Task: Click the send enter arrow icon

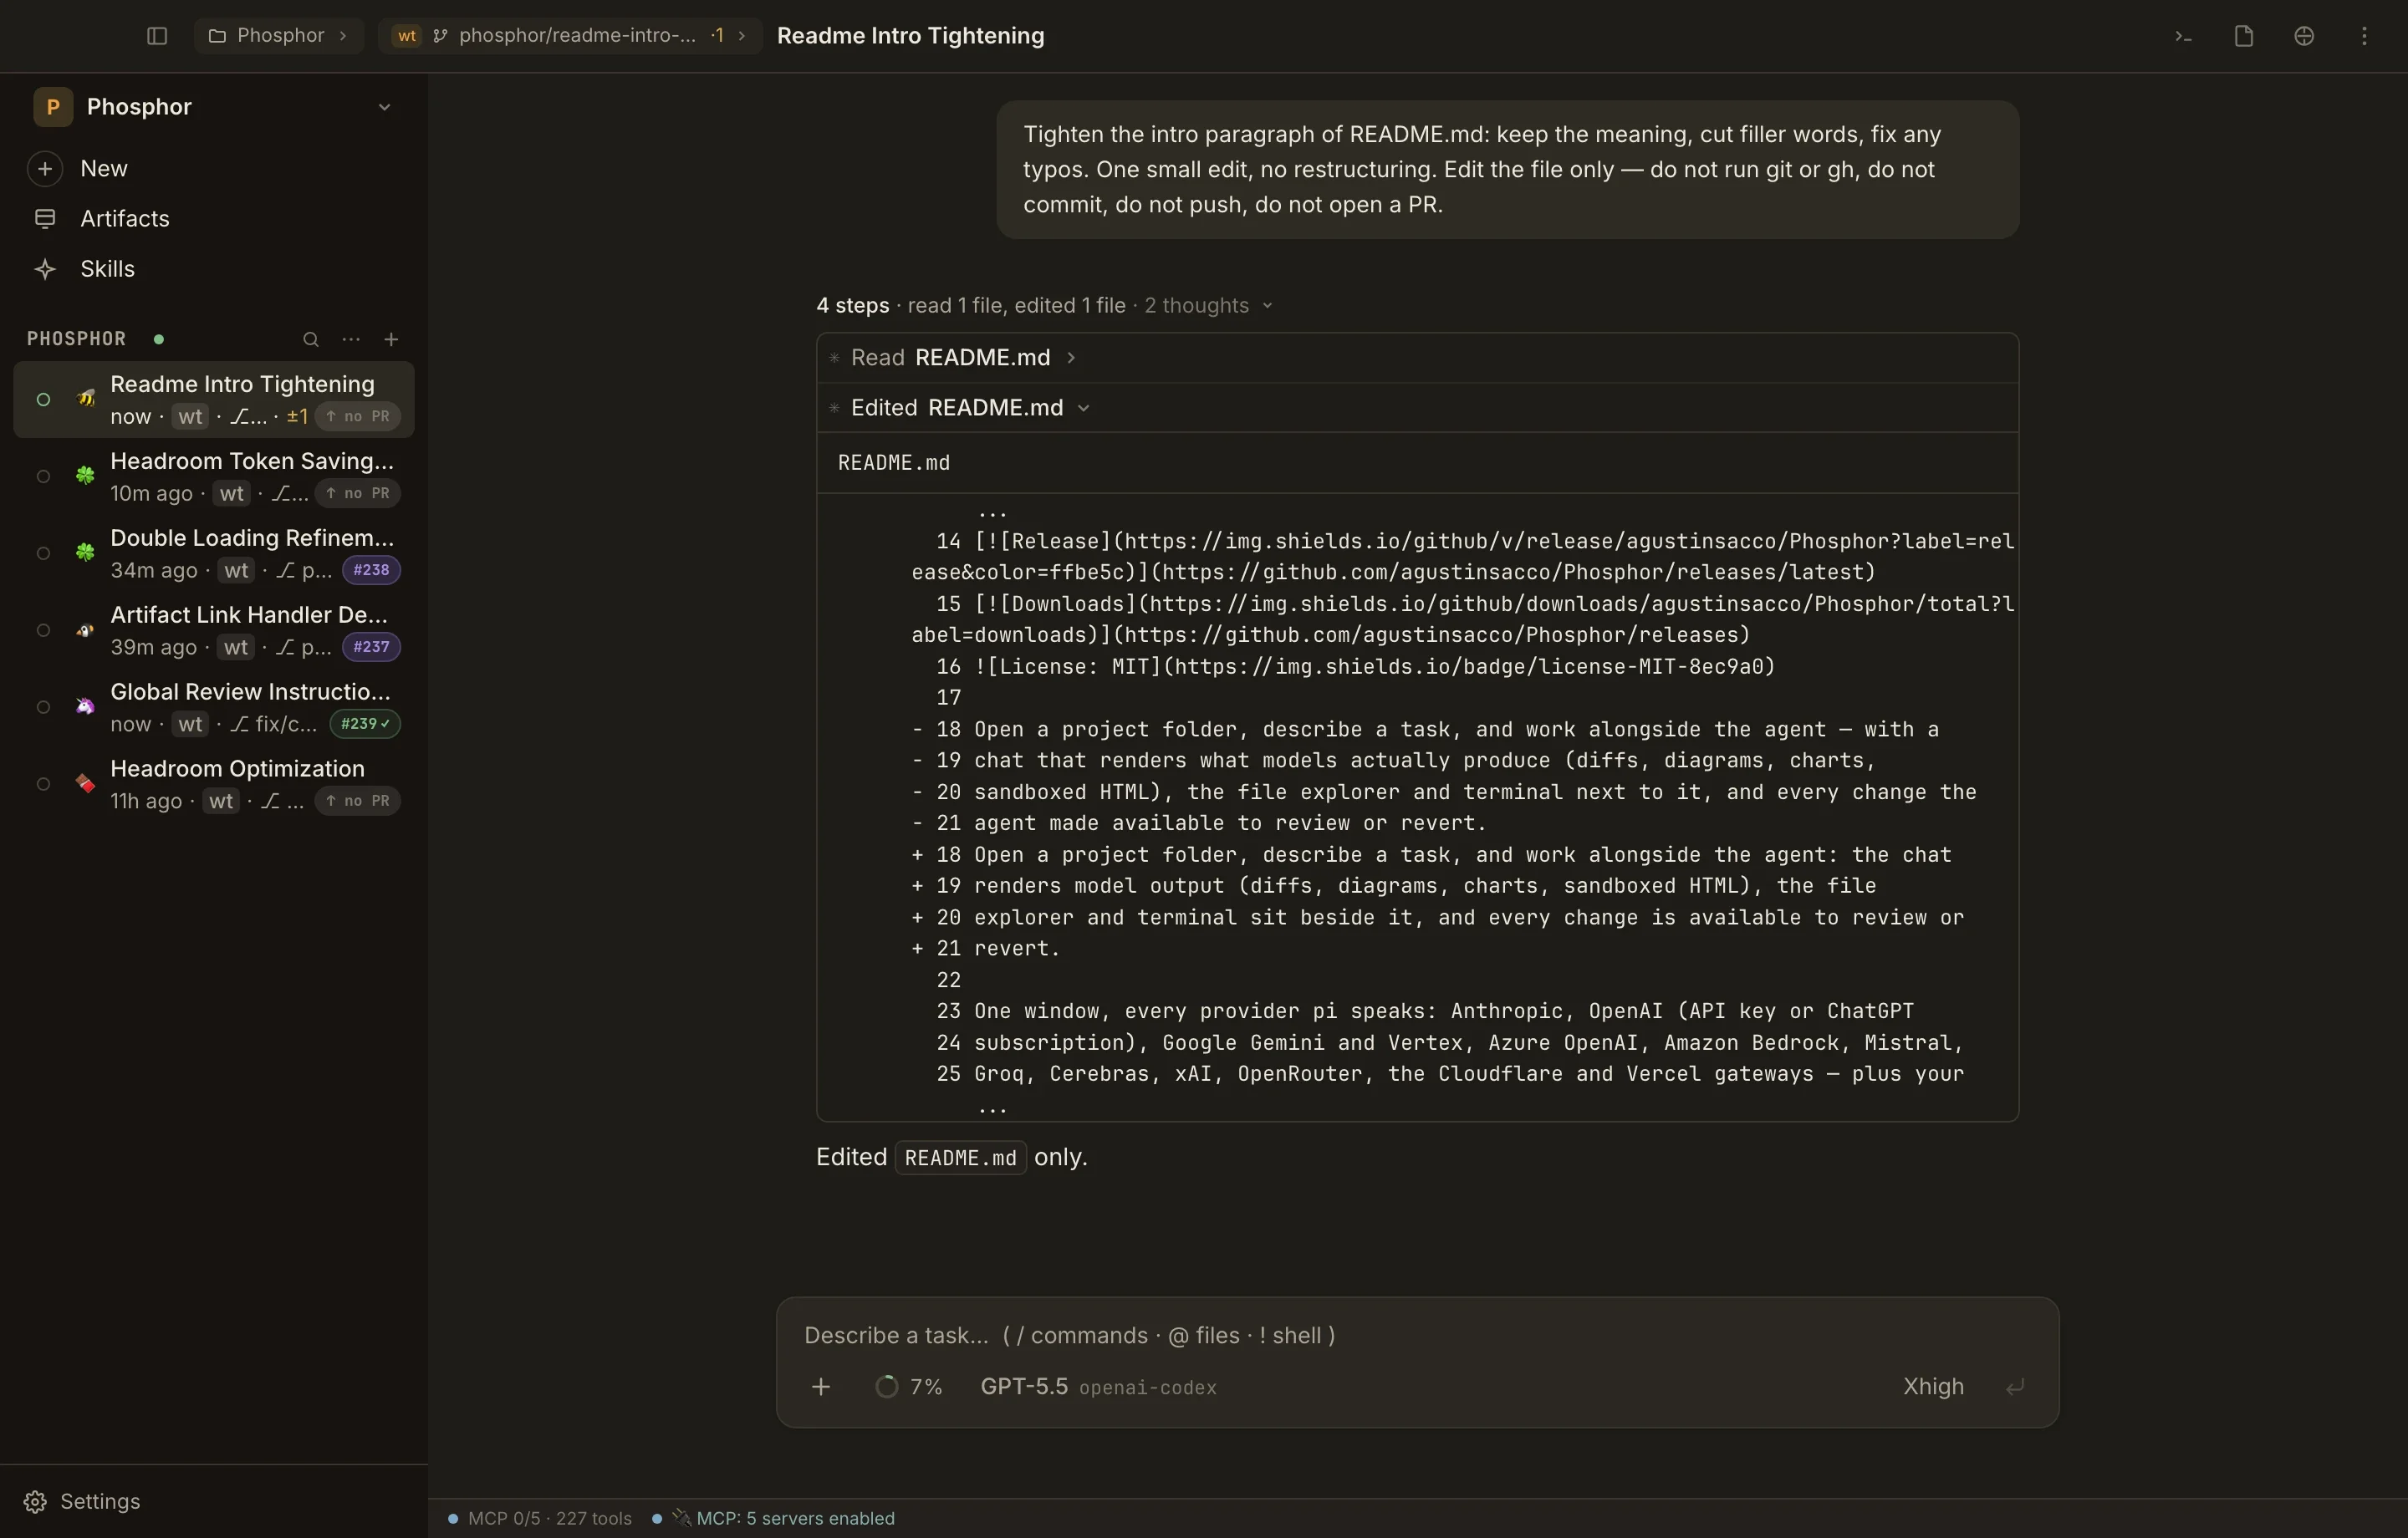Action: pyautogui.click(x=2015, y=1387)
